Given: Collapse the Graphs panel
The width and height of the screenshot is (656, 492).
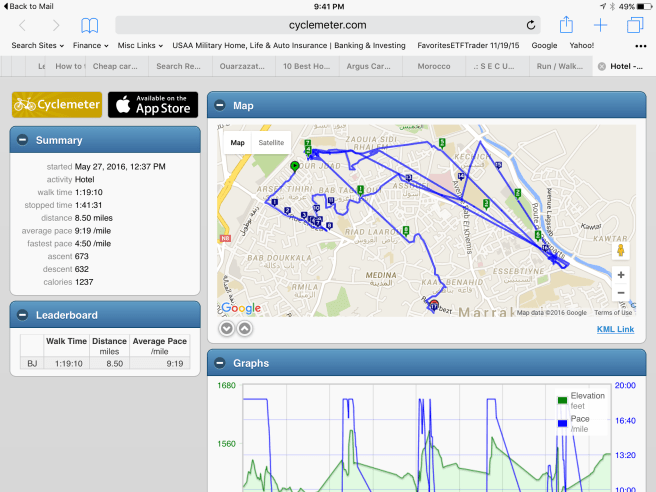Looking at the screenshot, I should pyautogui.click(x=219, y=364).
